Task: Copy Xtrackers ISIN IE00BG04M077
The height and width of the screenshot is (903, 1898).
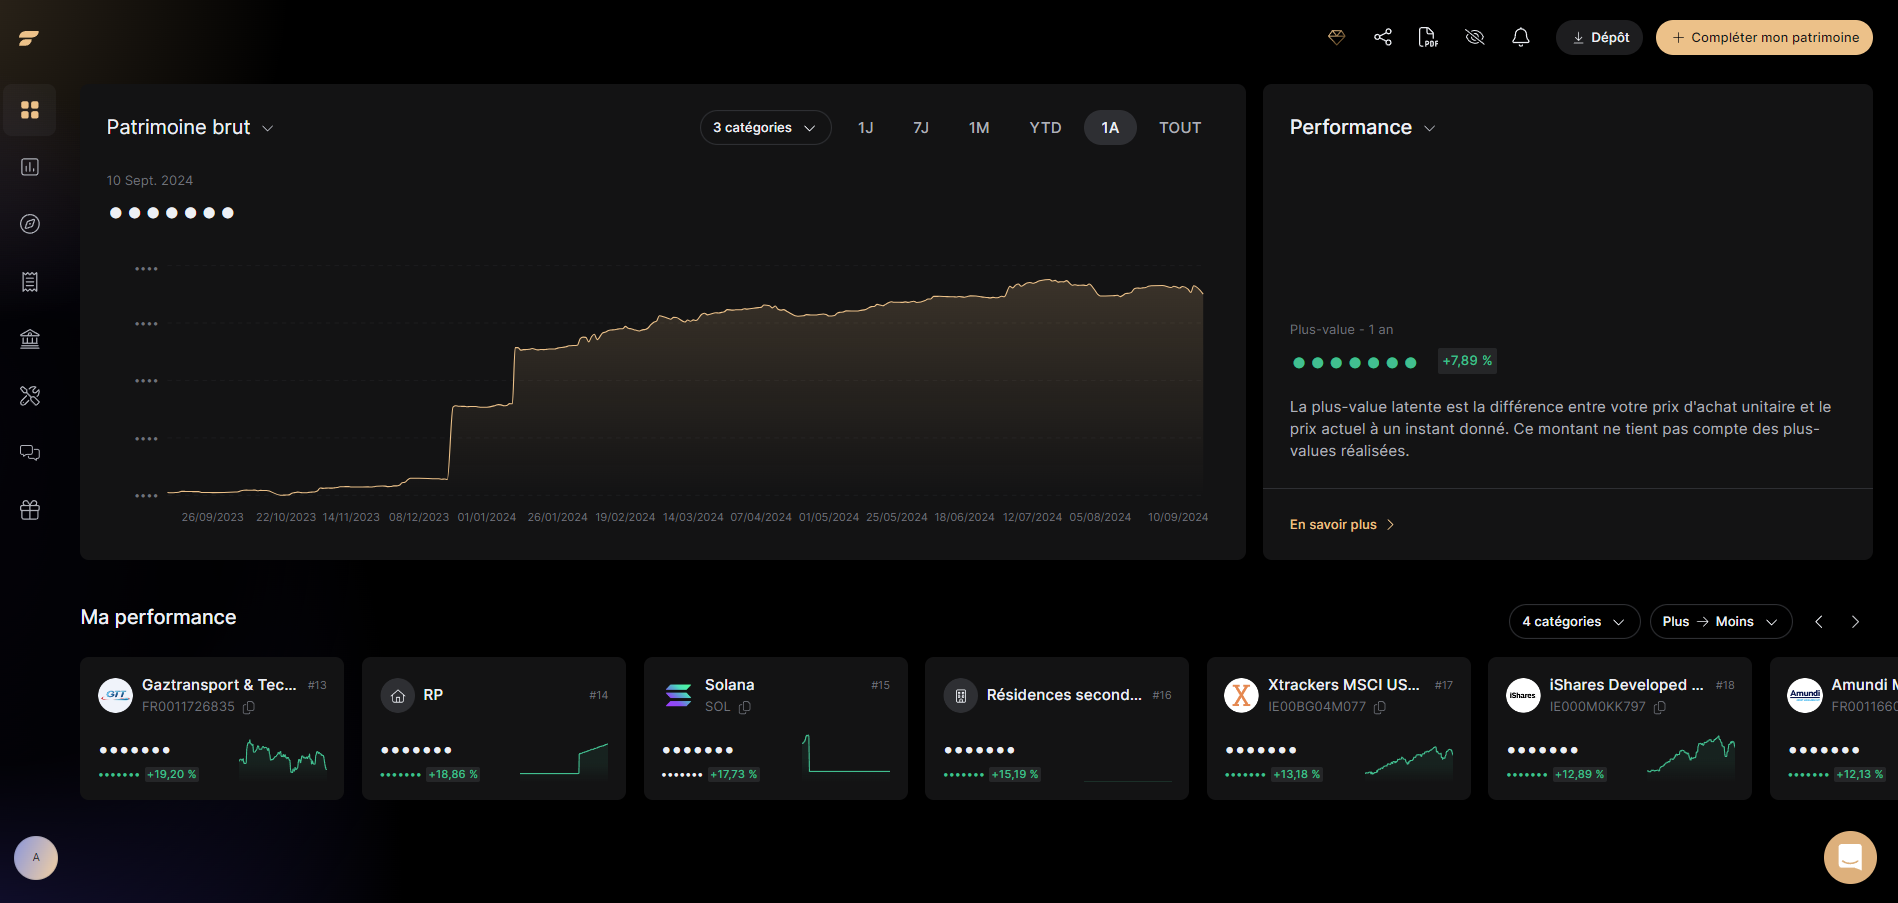Action: [1380, 707]
